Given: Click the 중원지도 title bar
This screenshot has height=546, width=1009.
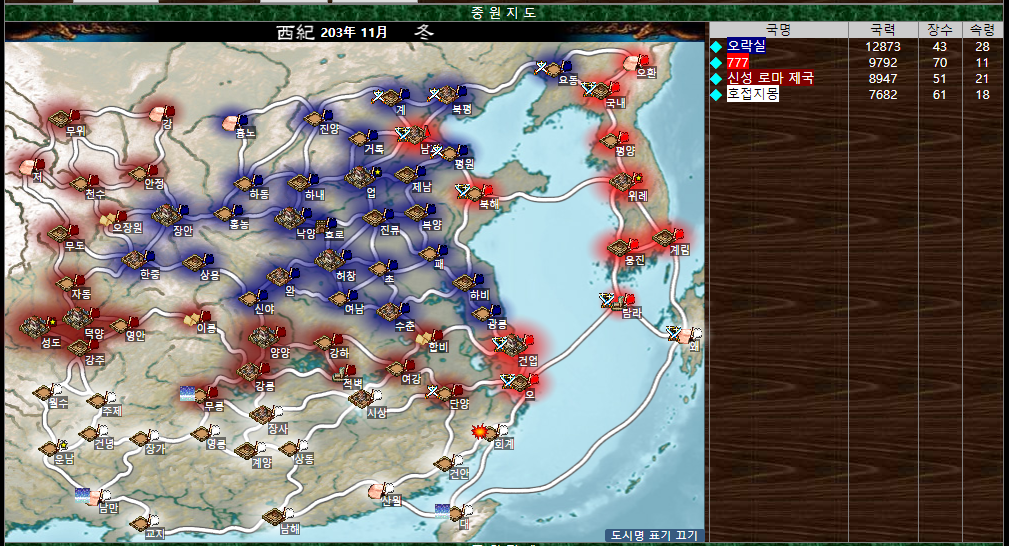Looking at the screenshot, I should pos(503,13).
